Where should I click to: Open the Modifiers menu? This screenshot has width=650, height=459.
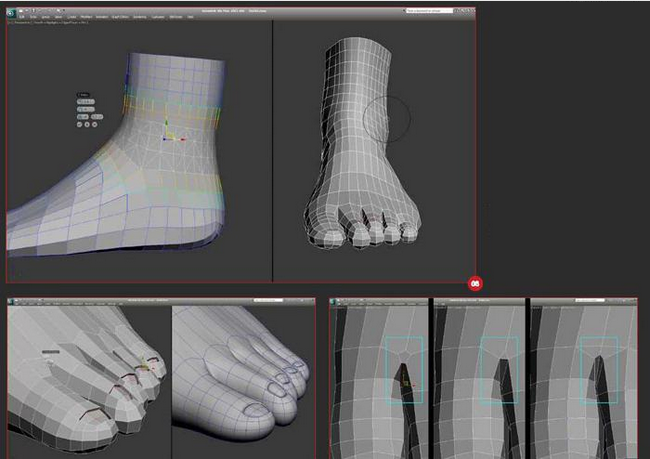86,17
